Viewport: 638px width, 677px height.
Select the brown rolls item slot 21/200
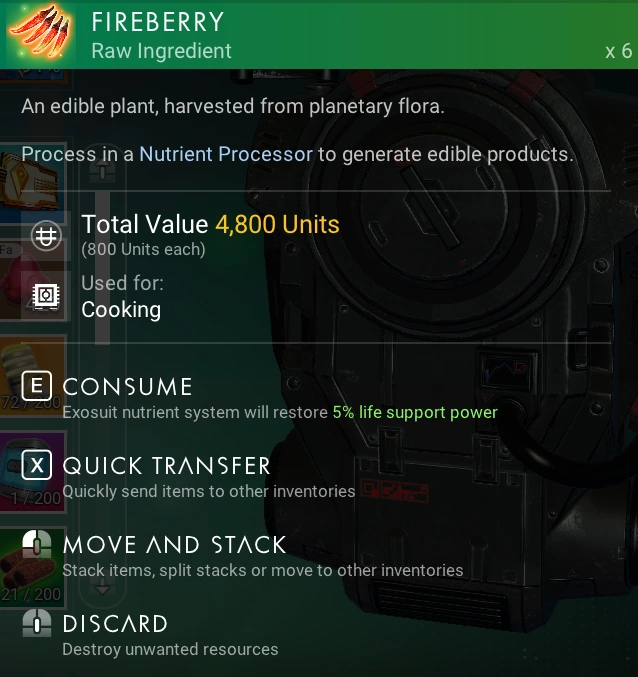click(33, 566)
